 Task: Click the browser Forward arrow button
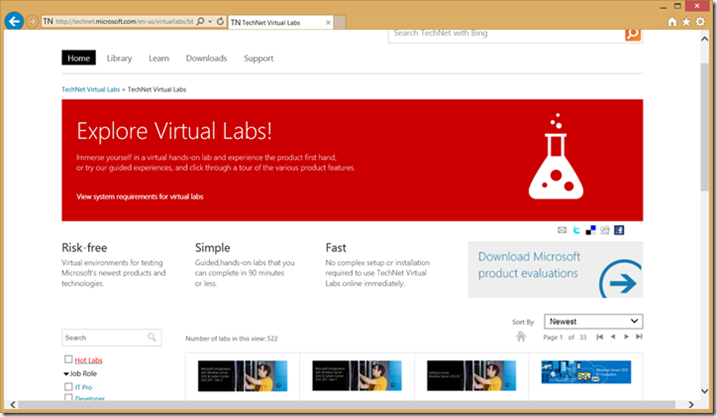32,21
